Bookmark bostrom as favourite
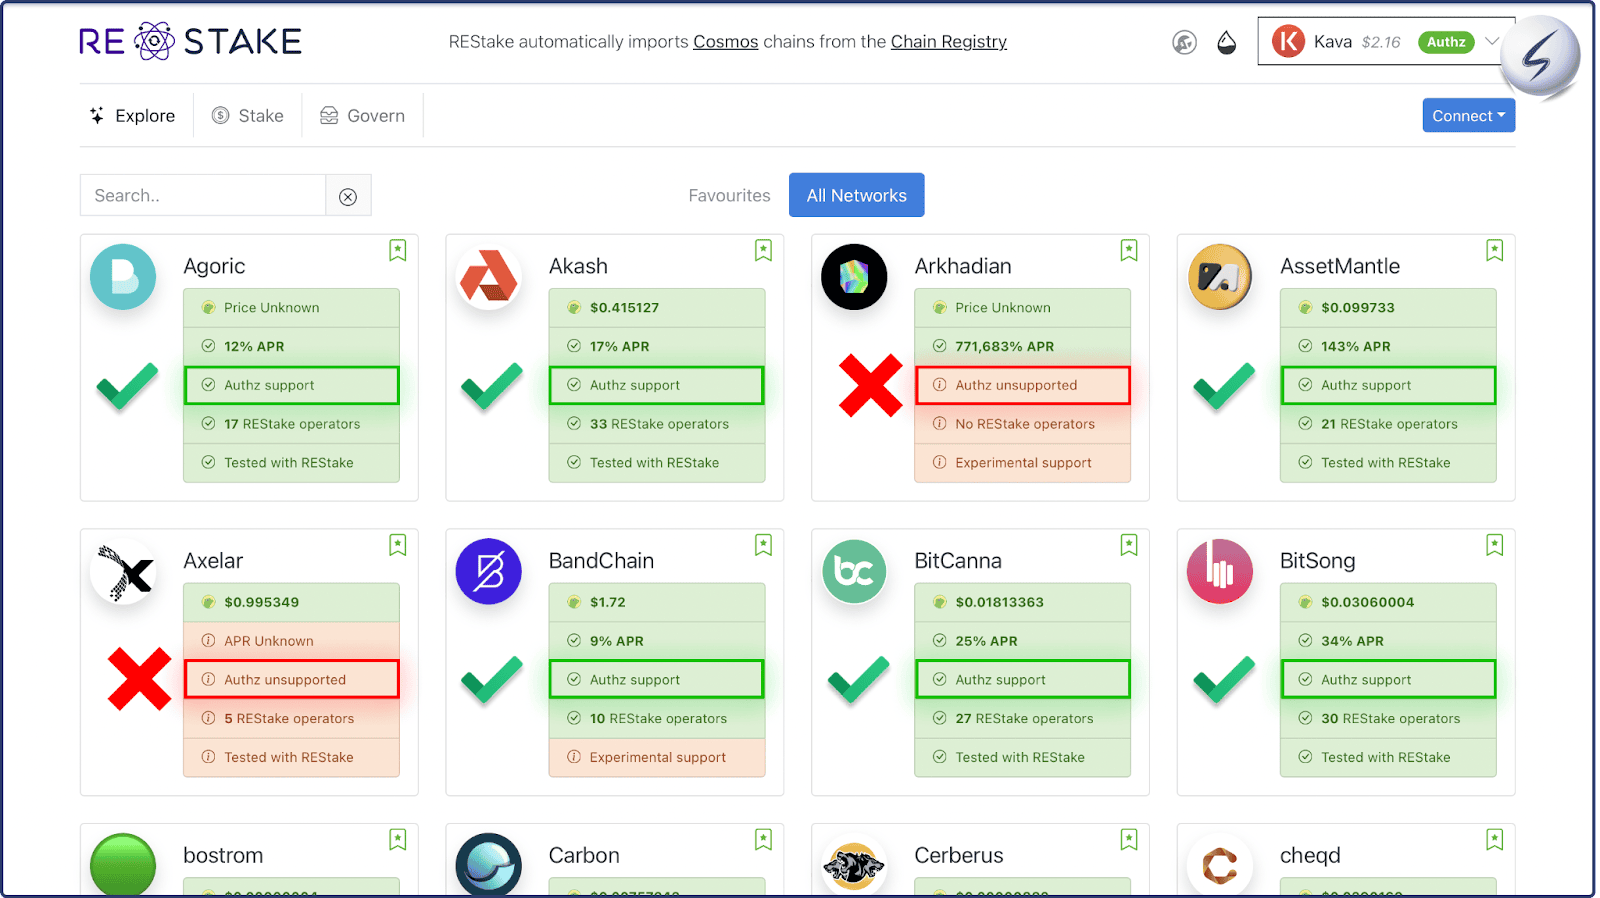This screenshot has width=1600, height=898. 398,840
